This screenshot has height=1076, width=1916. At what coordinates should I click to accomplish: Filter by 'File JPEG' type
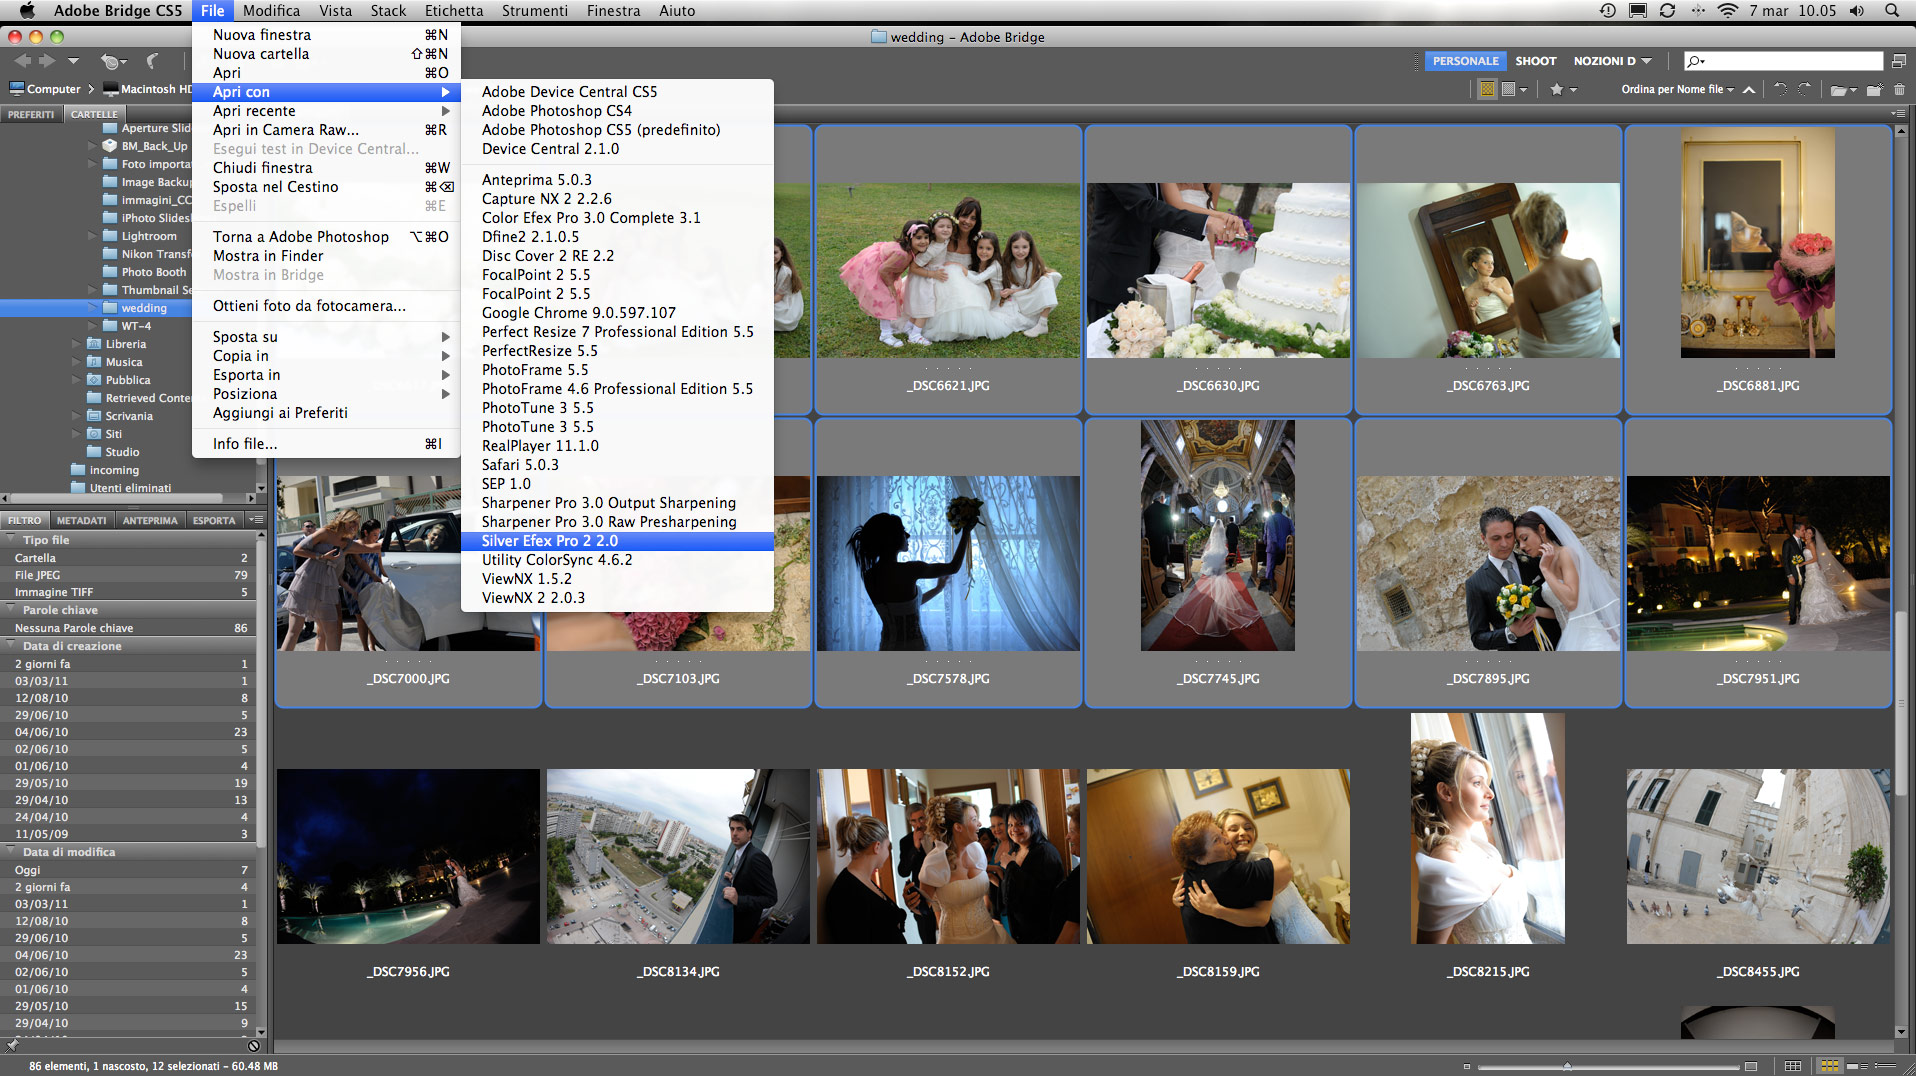[x=129, y=575]
